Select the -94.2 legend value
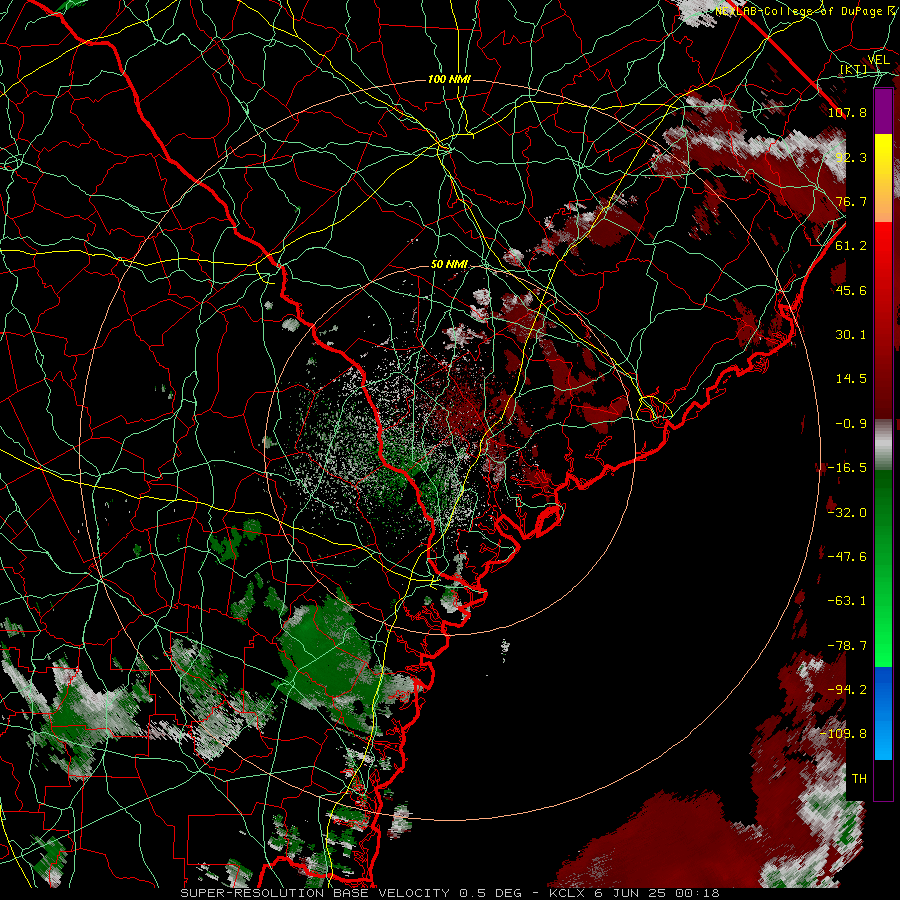The height and width of the screenshot is (900, 900). [847, 690]
